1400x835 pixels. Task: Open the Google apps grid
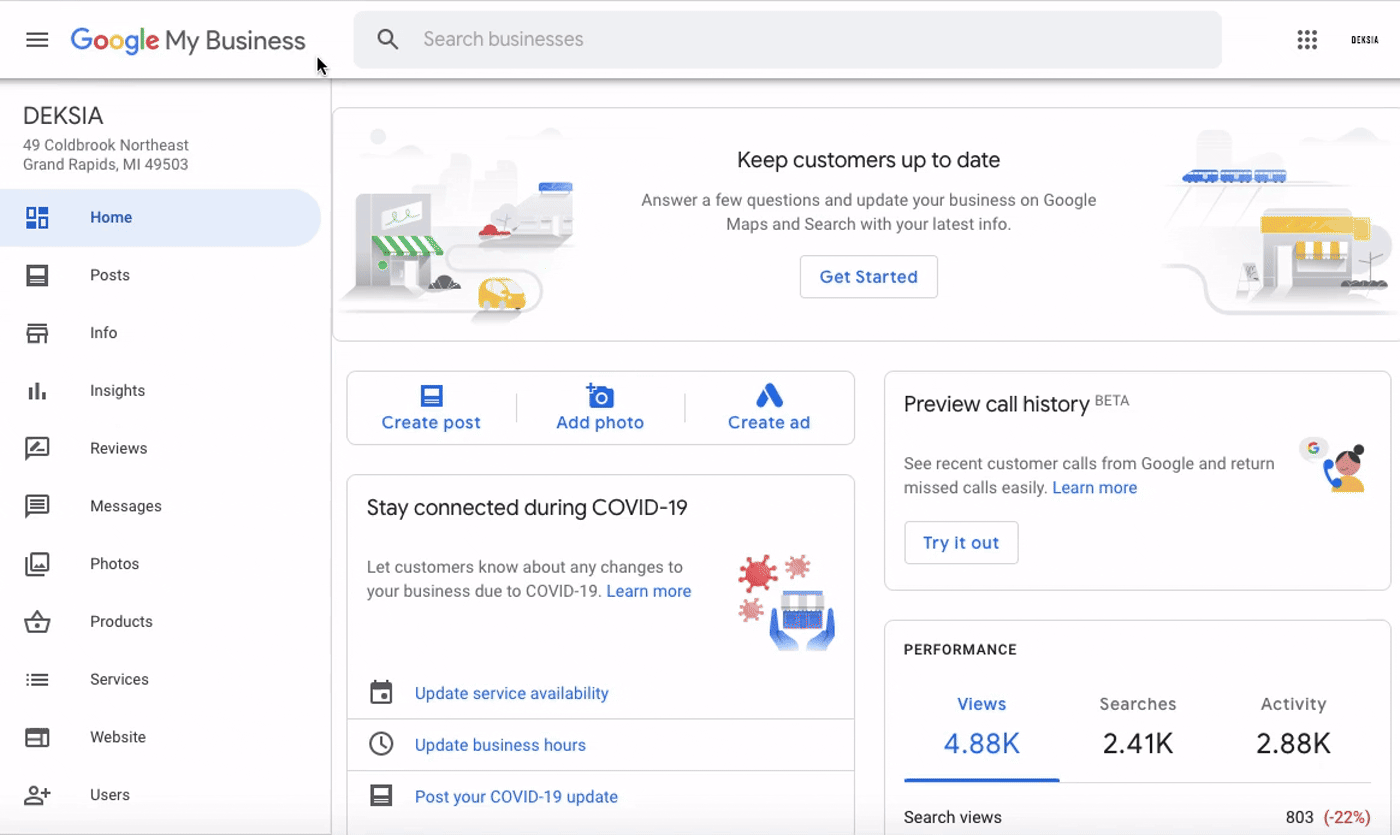(x=1307, y=40)
